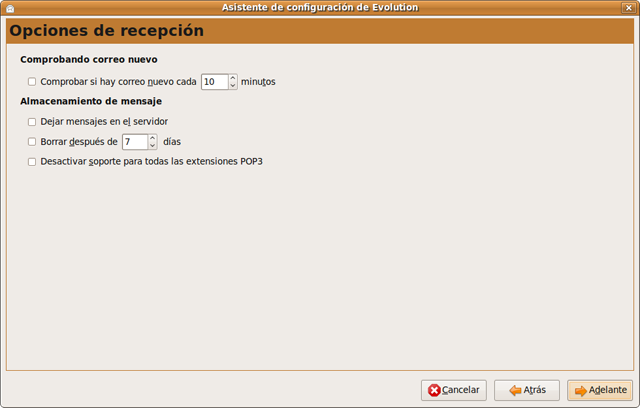Check 'Dejar mensajes en el servidor'
Image resolution: width=640 pixels, height=408 pixels.
pyautogui.click(x=32, y=121)
